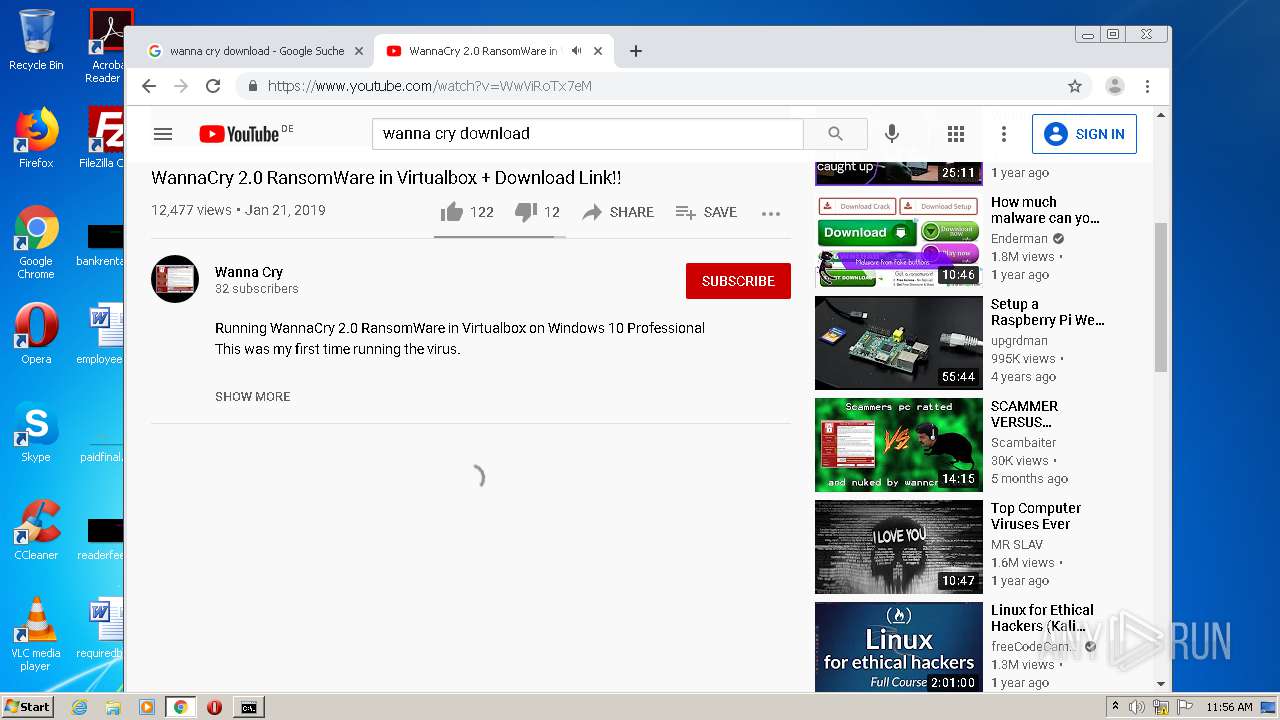The height and width of the screenshot is (720, 1280).
Task: Open YouTube settings three-dot menu
Action: click(1004, 134)
